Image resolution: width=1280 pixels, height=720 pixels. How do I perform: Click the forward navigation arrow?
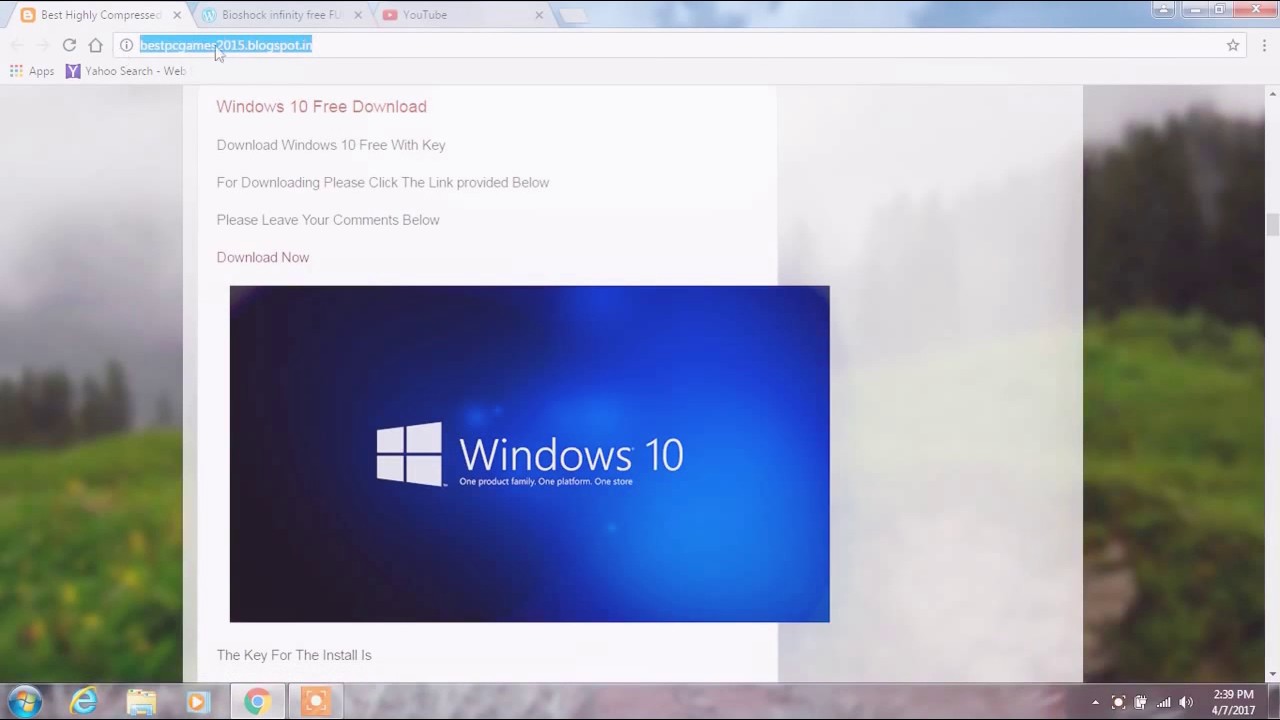coord(43,45)
